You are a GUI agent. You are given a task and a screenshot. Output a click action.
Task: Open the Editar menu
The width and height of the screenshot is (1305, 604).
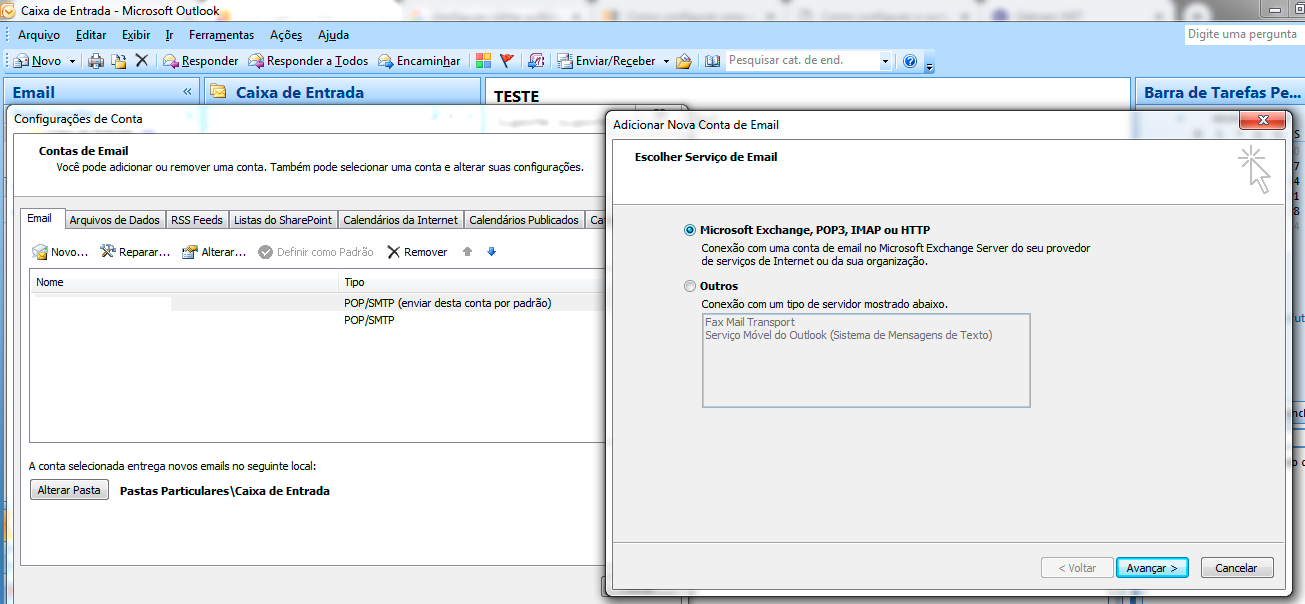click(91, 35)
